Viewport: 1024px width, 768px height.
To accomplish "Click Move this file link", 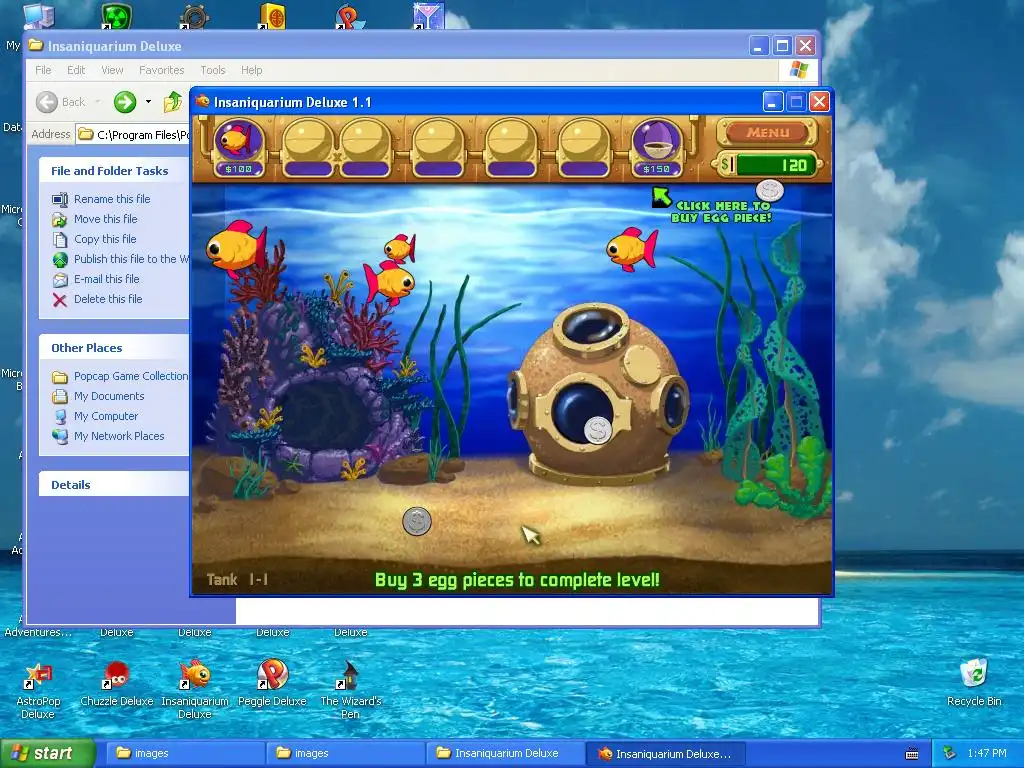I will [x=105, y=219].
